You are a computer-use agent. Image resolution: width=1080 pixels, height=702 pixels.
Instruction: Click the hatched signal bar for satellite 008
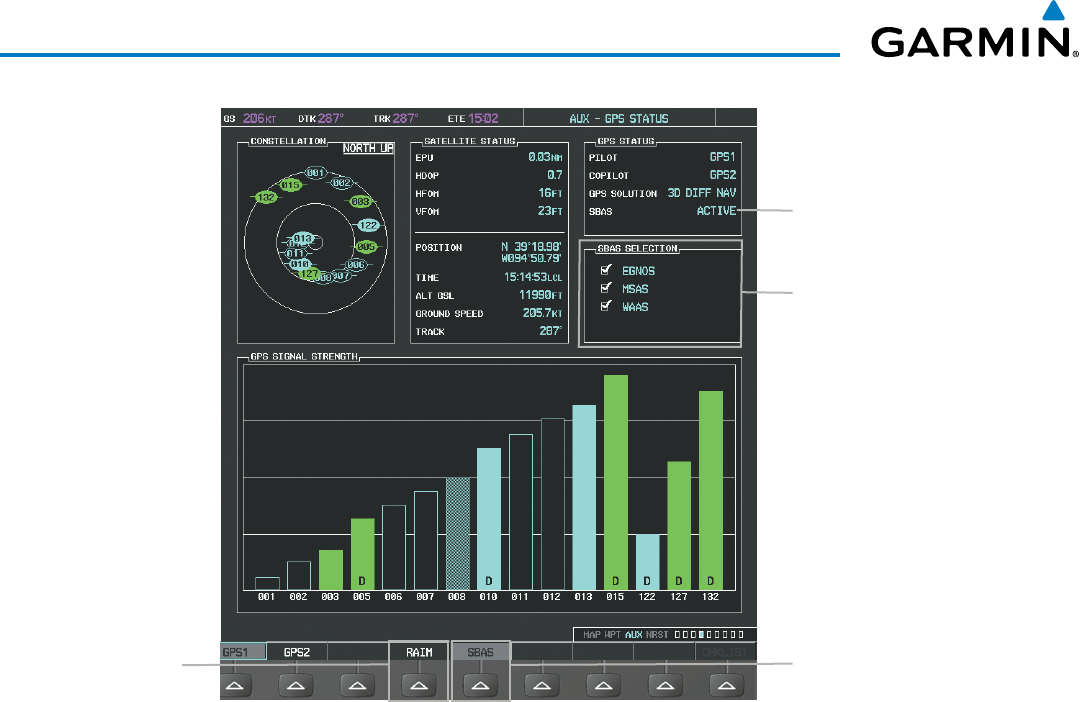point(457,534)
